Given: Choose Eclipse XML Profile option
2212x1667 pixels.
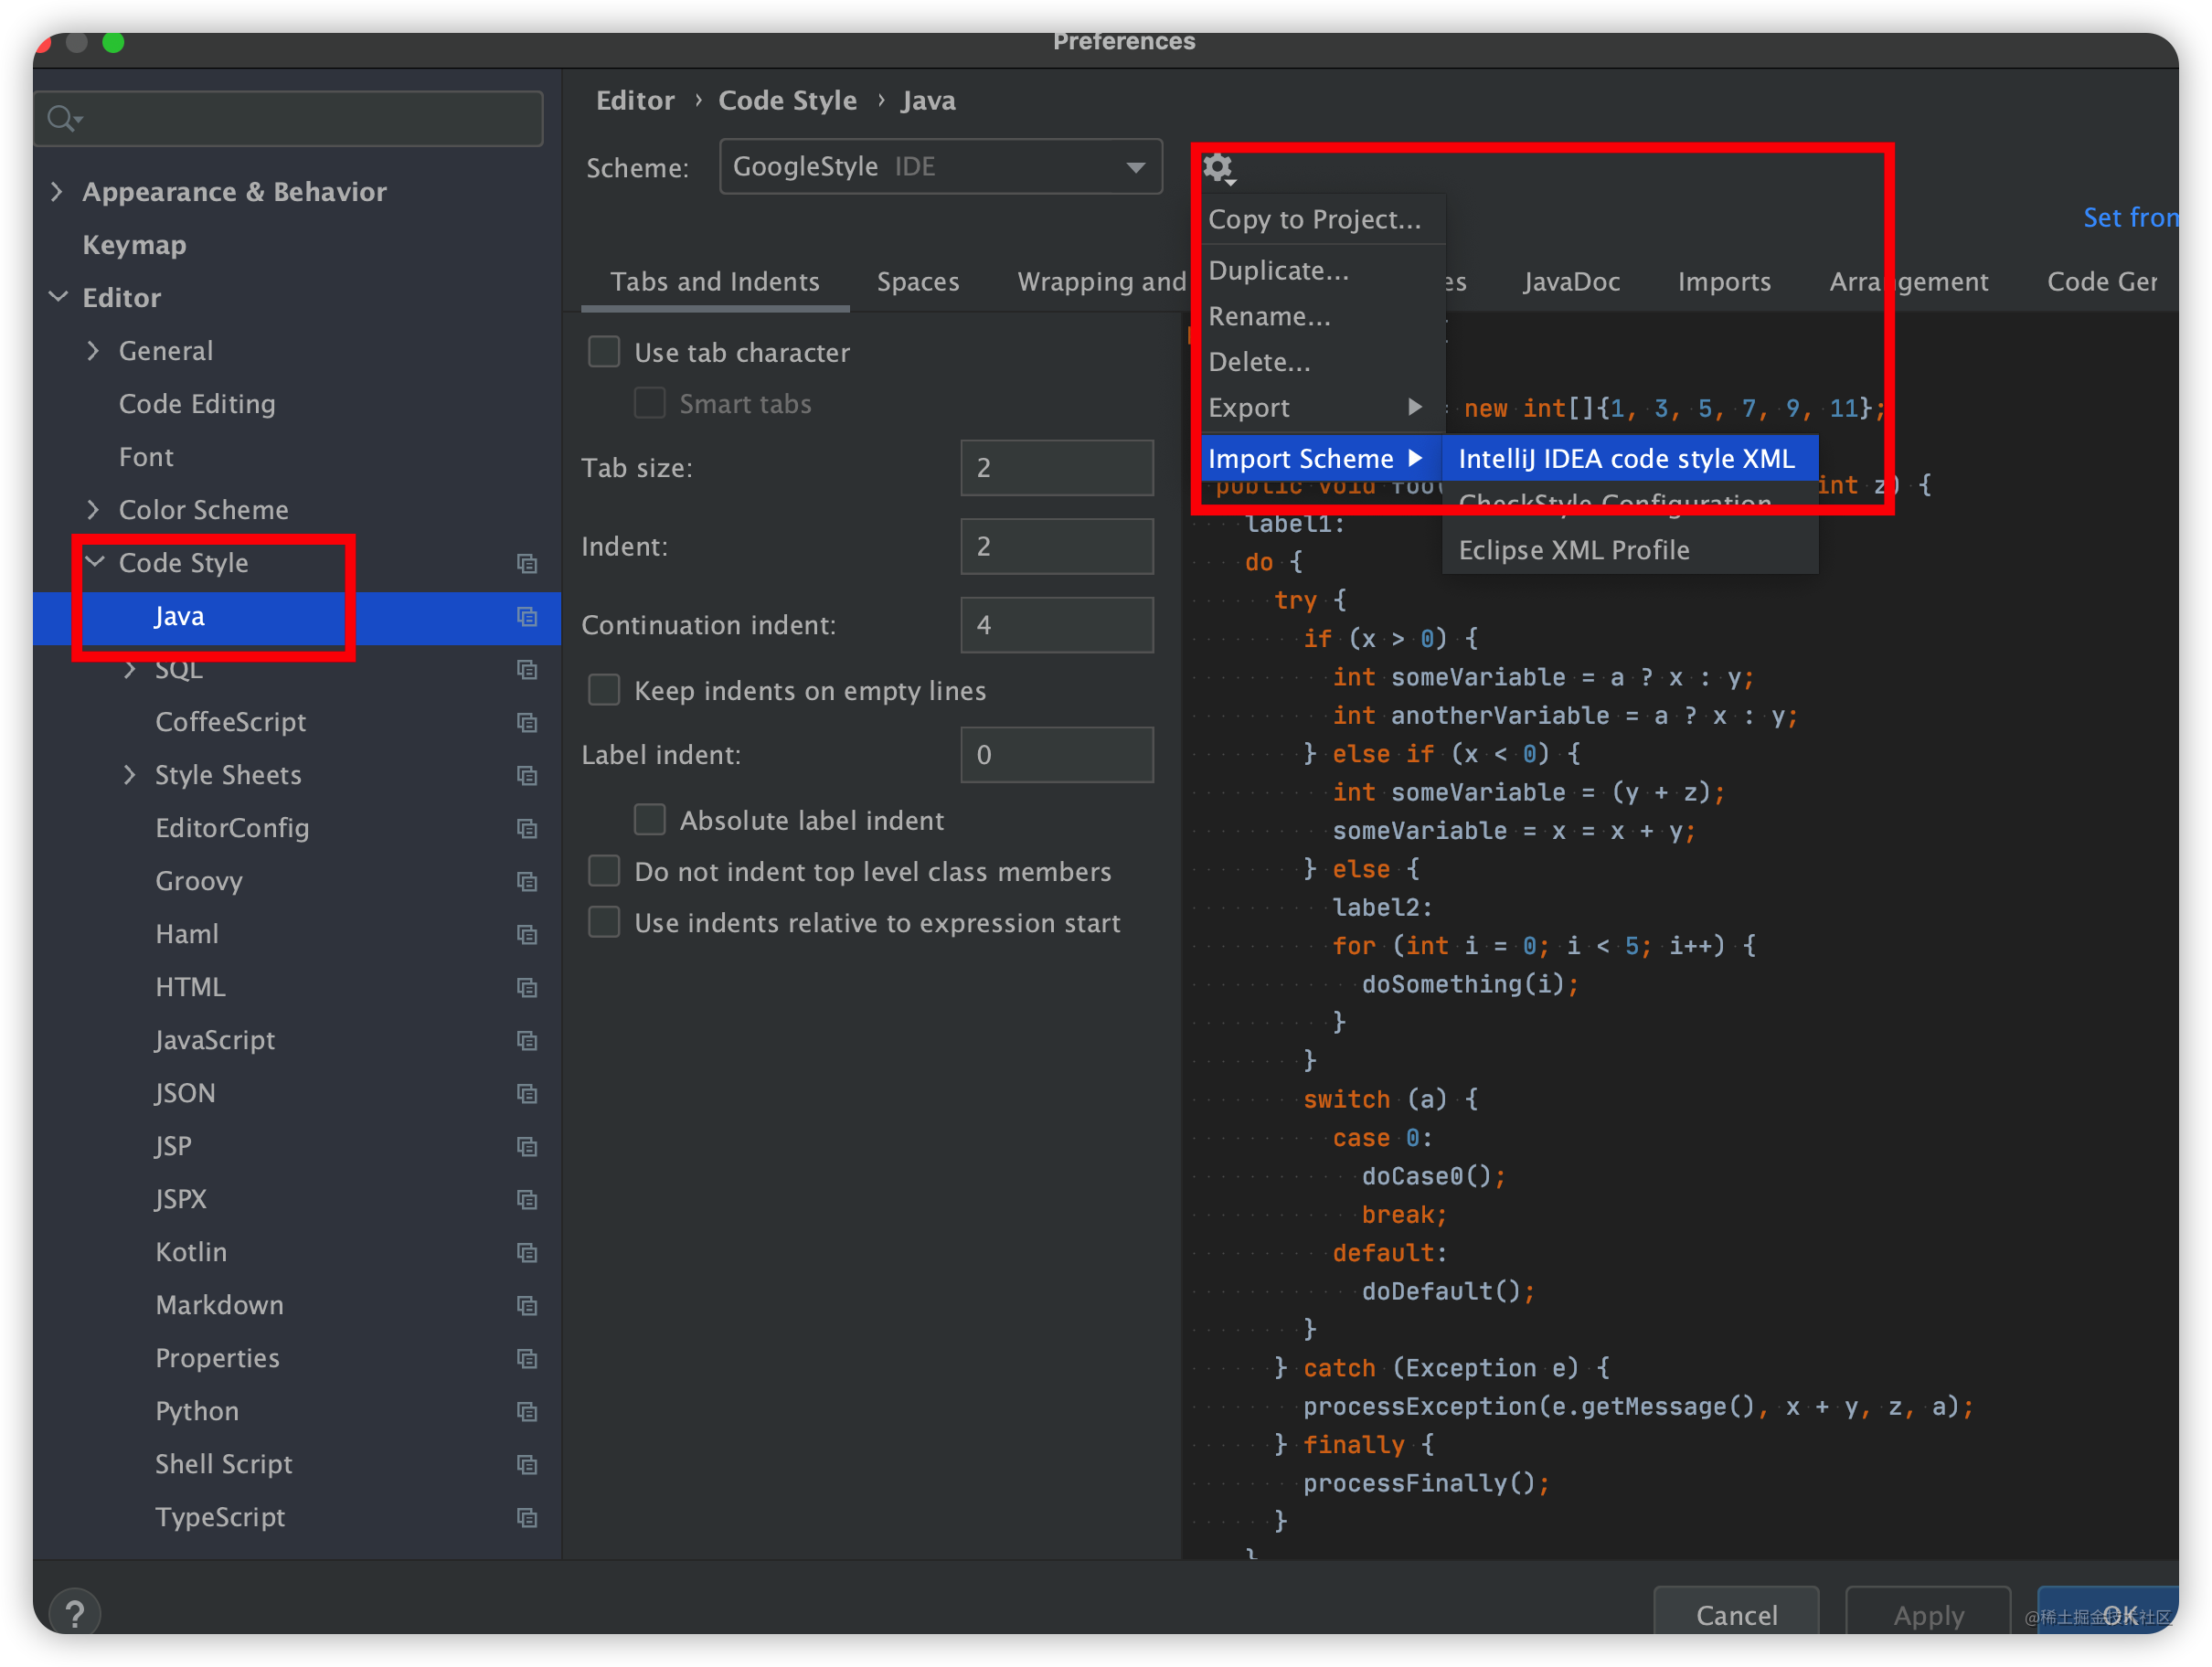Looking at the screenshot, I should [1573, 551].
